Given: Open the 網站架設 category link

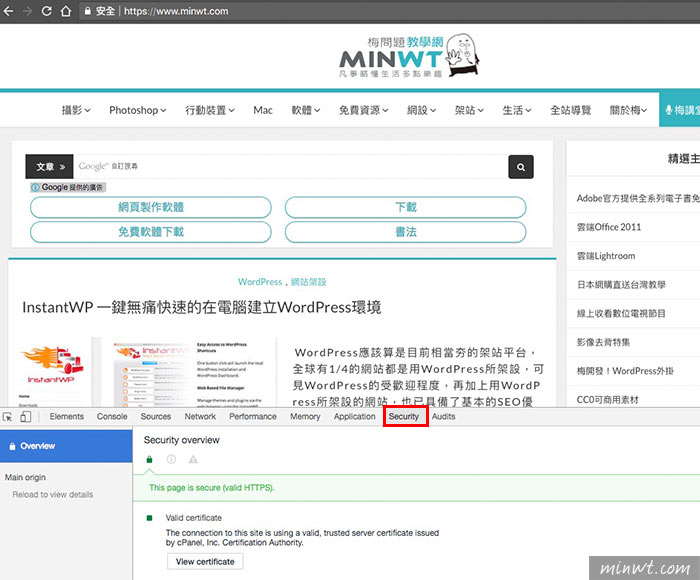Looking at the screenshot, I should point(308,282).
